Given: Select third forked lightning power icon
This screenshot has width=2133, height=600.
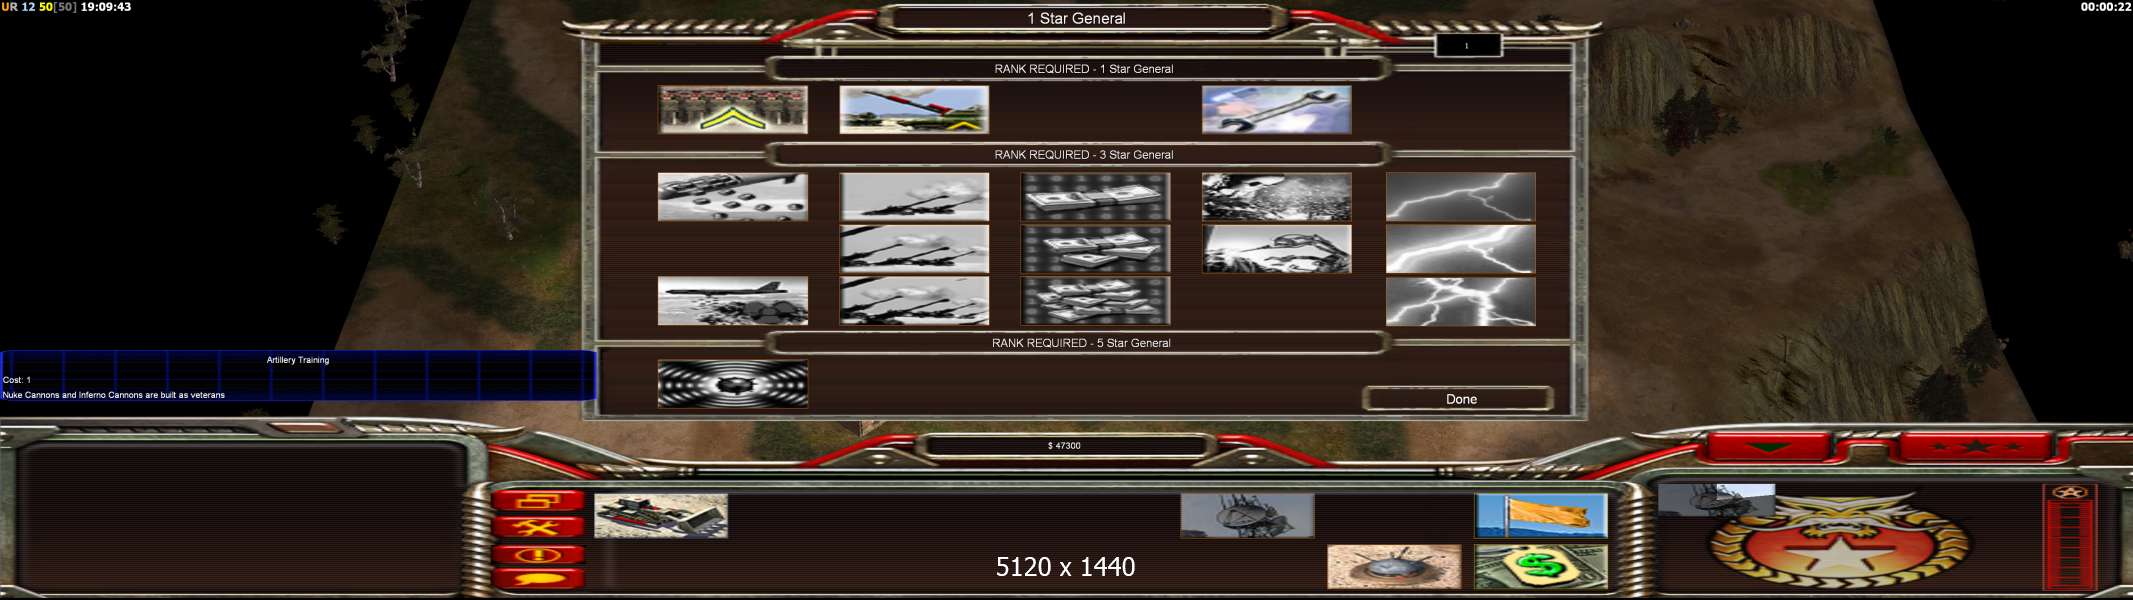Looking at the screenshot, I should click(x=1460, y=301).
